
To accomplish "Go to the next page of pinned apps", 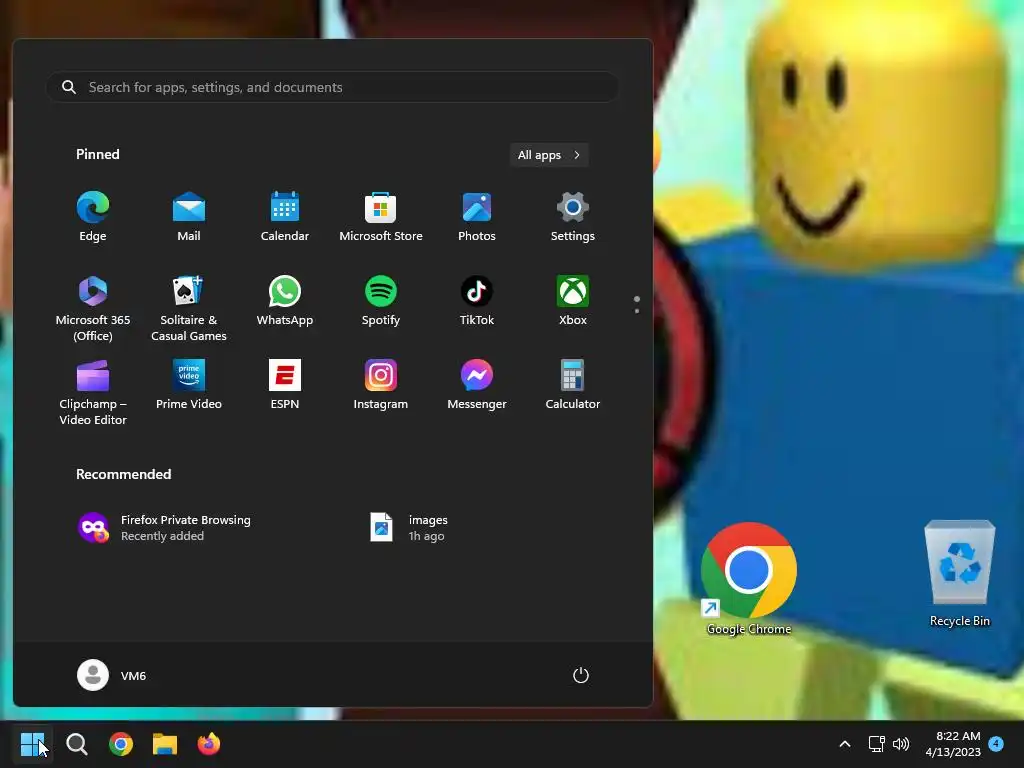I will [637, 311].
